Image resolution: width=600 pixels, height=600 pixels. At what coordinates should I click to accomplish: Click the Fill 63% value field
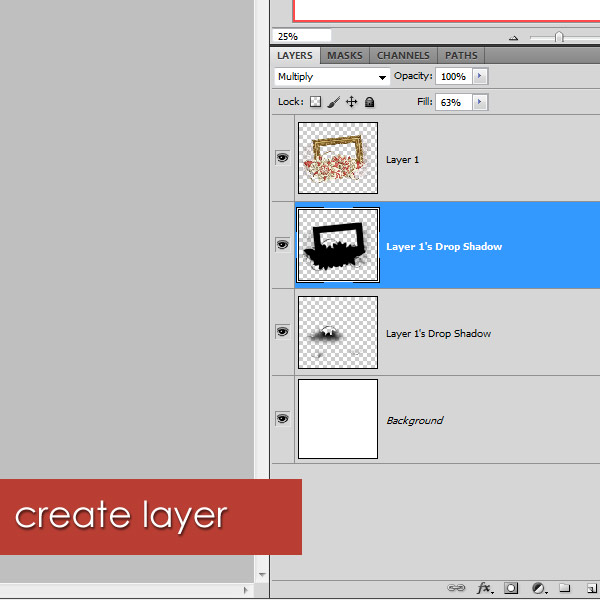pyautogui.click(x=454, y=102)
